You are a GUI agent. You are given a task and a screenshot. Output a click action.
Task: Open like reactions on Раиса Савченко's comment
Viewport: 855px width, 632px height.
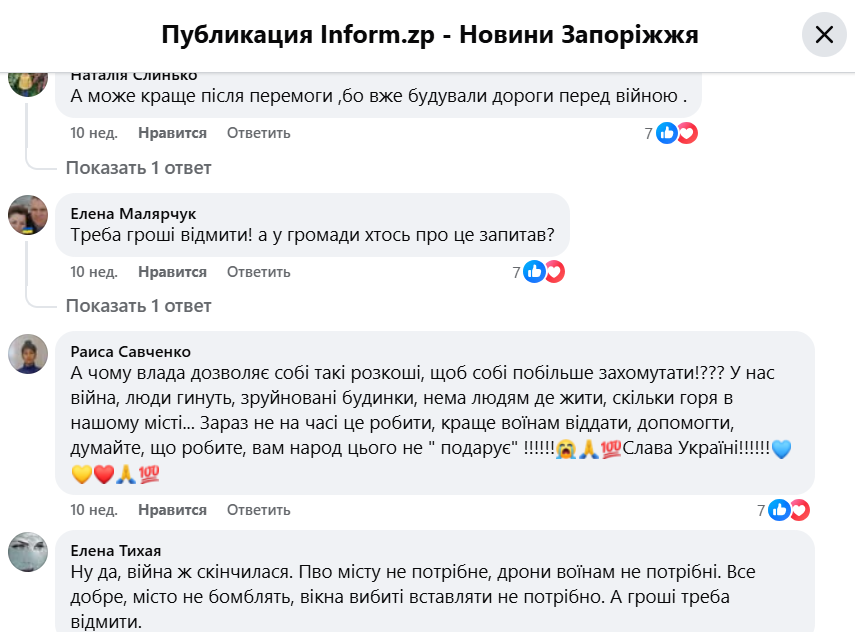coord(779,510)
